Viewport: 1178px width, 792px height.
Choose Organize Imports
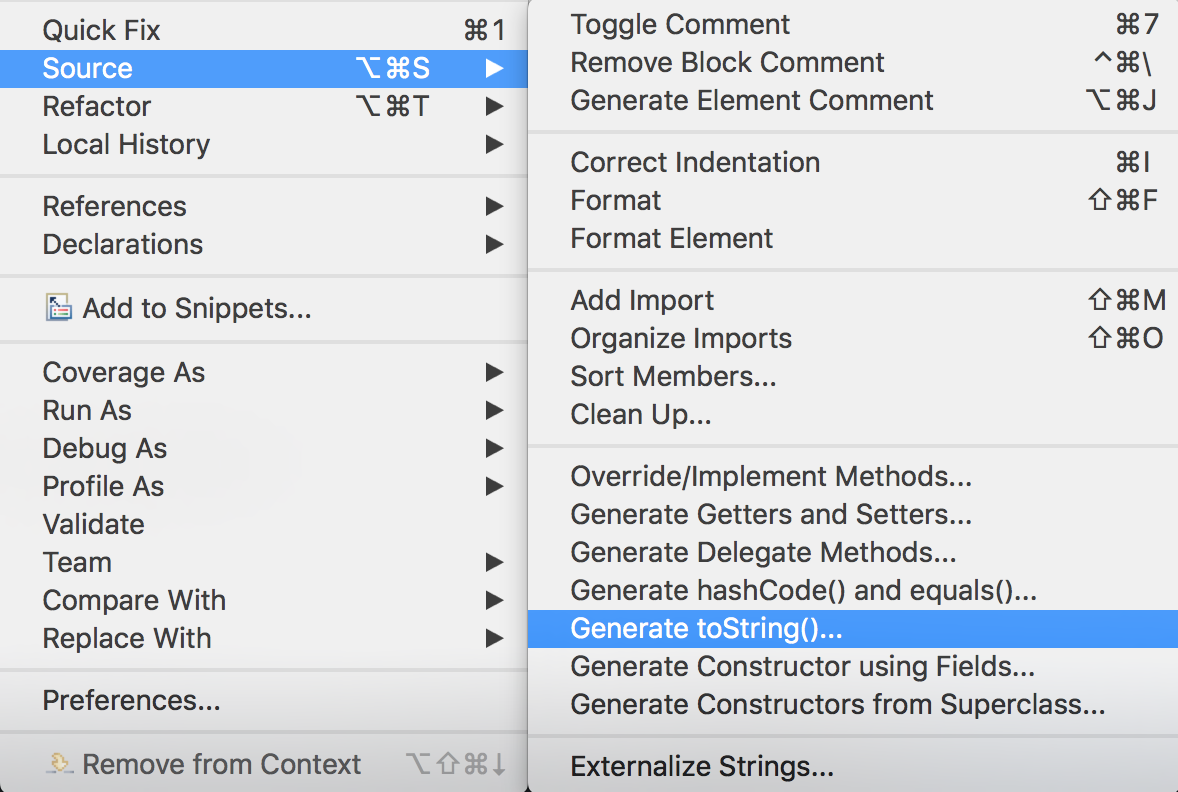tap(681, 338)
